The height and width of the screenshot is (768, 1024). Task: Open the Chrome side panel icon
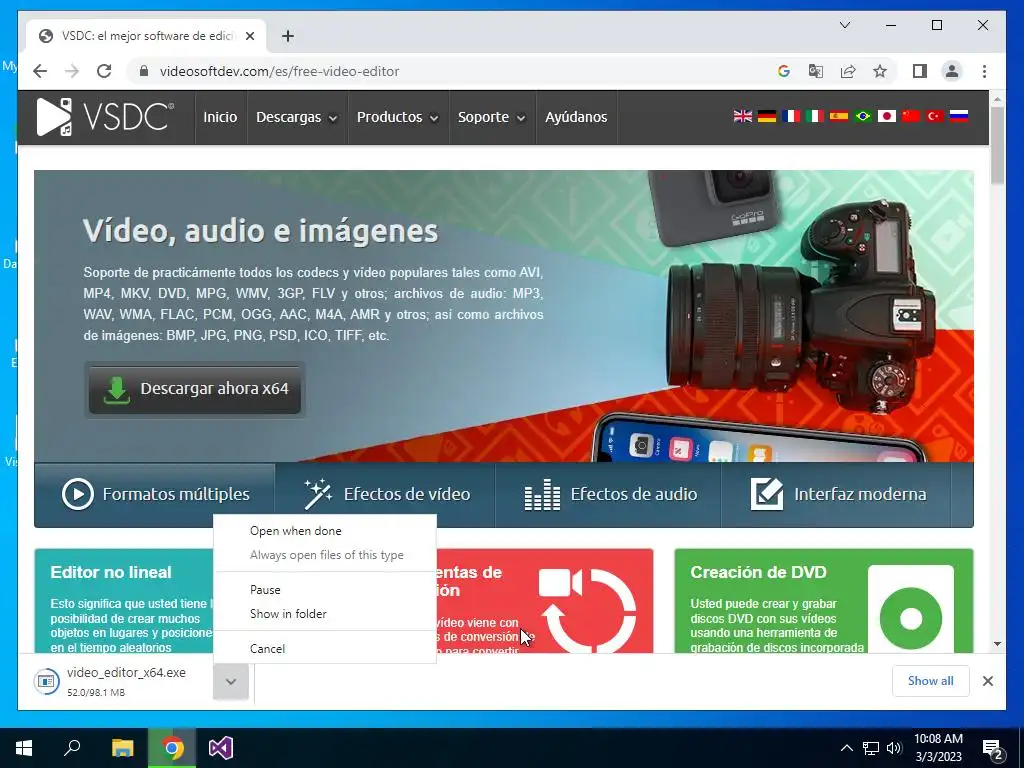[920, 71]
